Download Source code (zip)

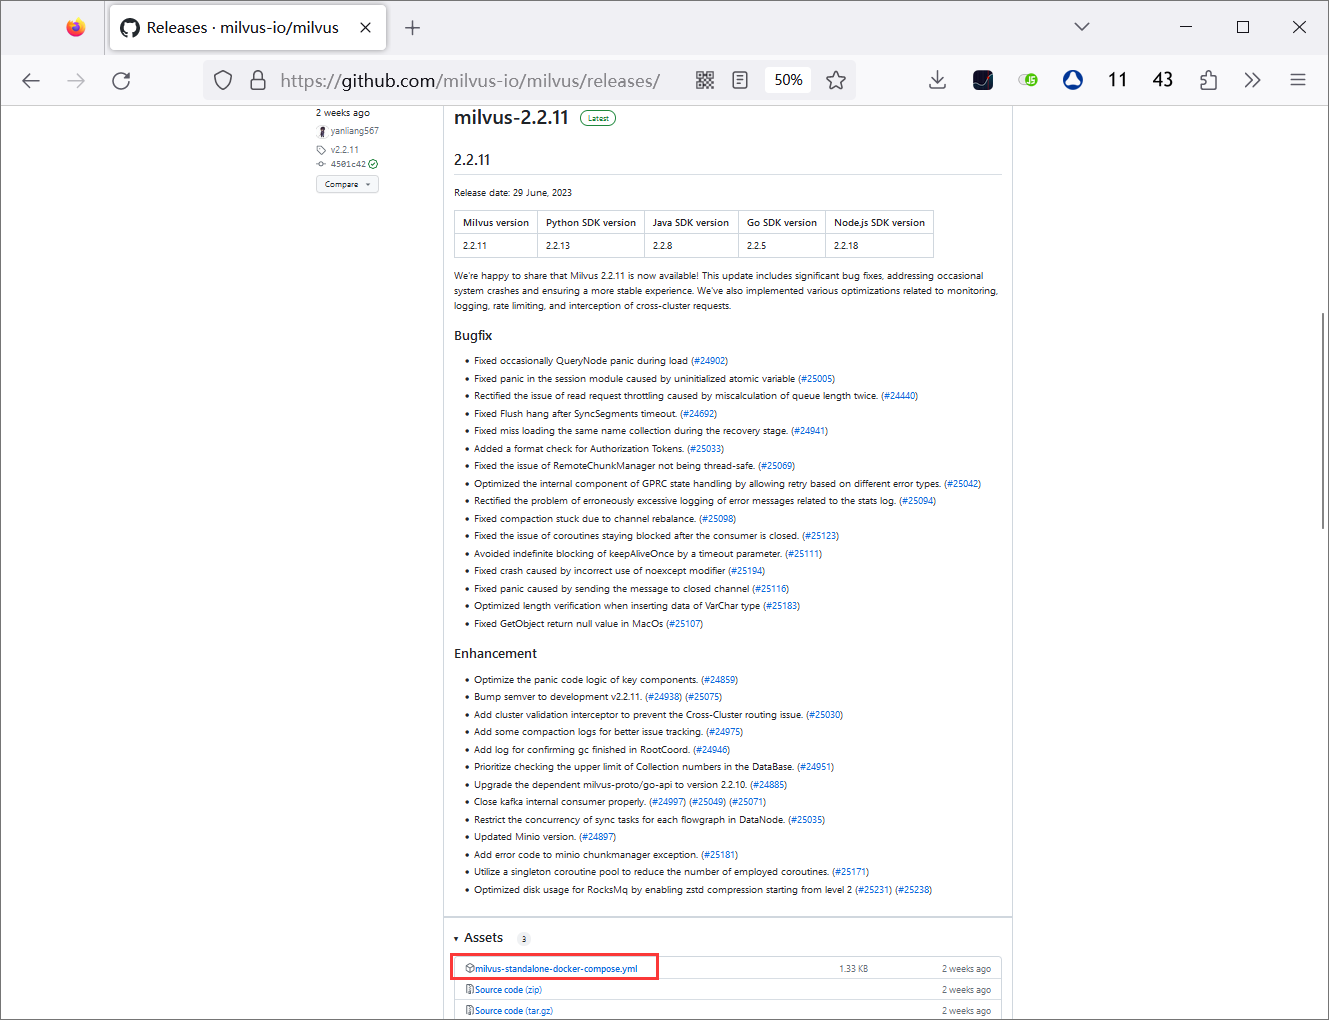tap(508, 990)
